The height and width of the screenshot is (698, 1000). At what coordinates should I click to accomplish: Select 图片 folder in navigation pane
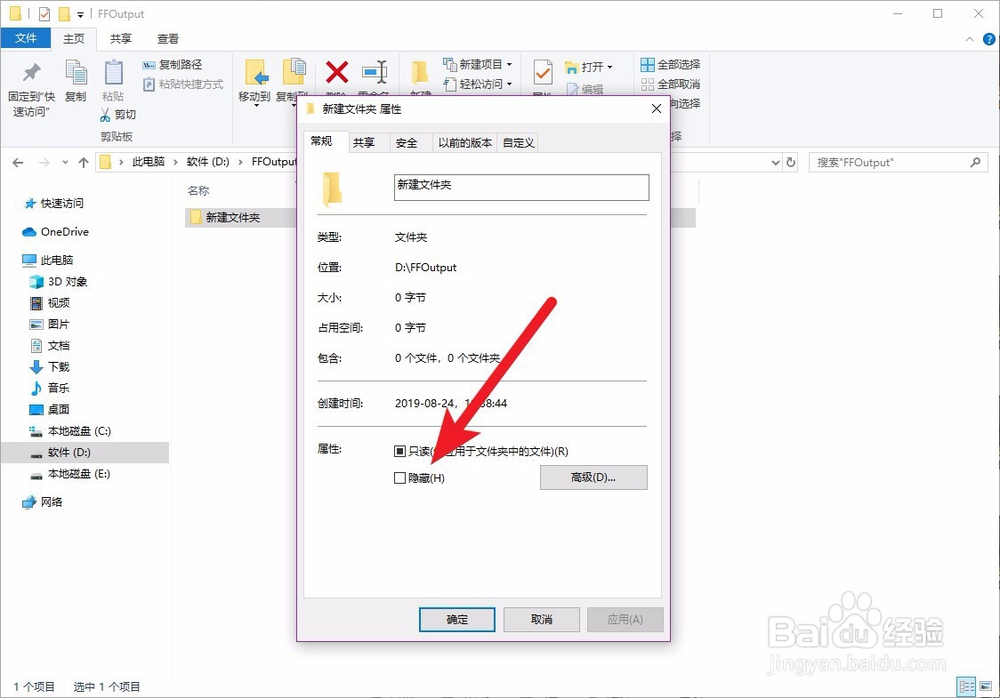[50, 324]
